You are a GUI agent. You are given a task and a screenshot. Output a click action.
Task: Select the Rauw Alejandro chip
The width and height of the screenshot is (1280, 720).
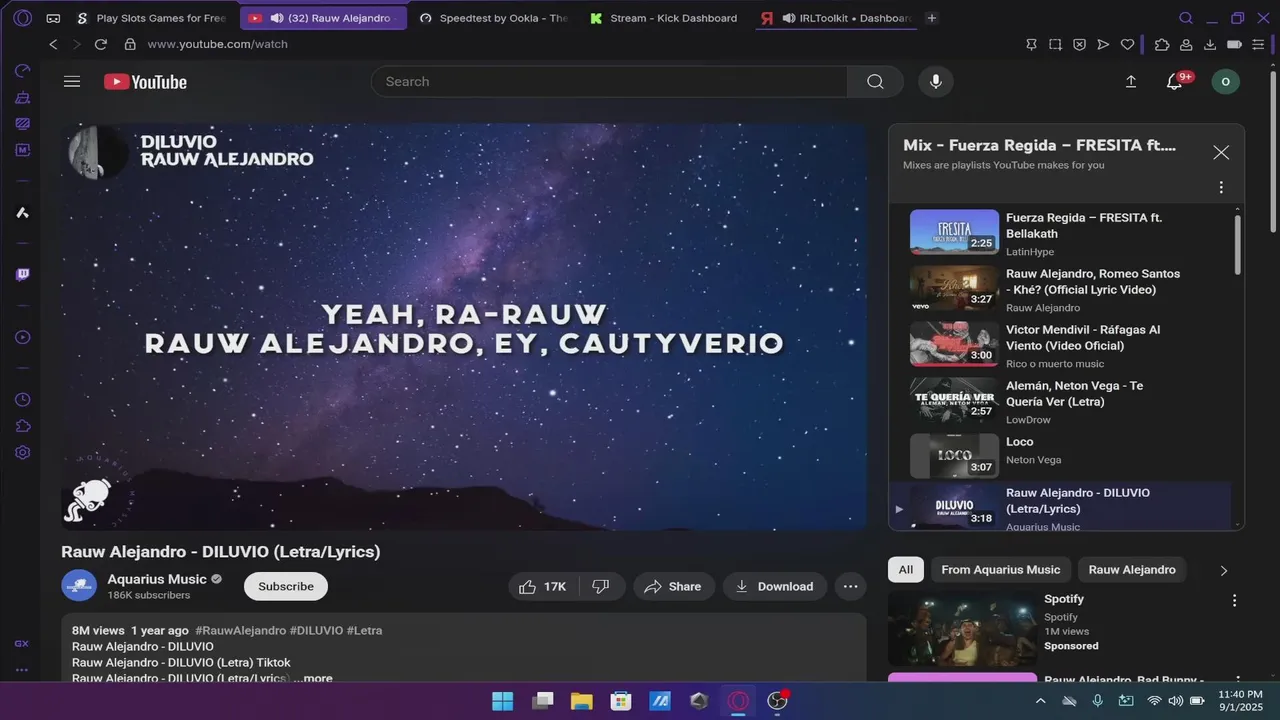tap(1132, 570)
